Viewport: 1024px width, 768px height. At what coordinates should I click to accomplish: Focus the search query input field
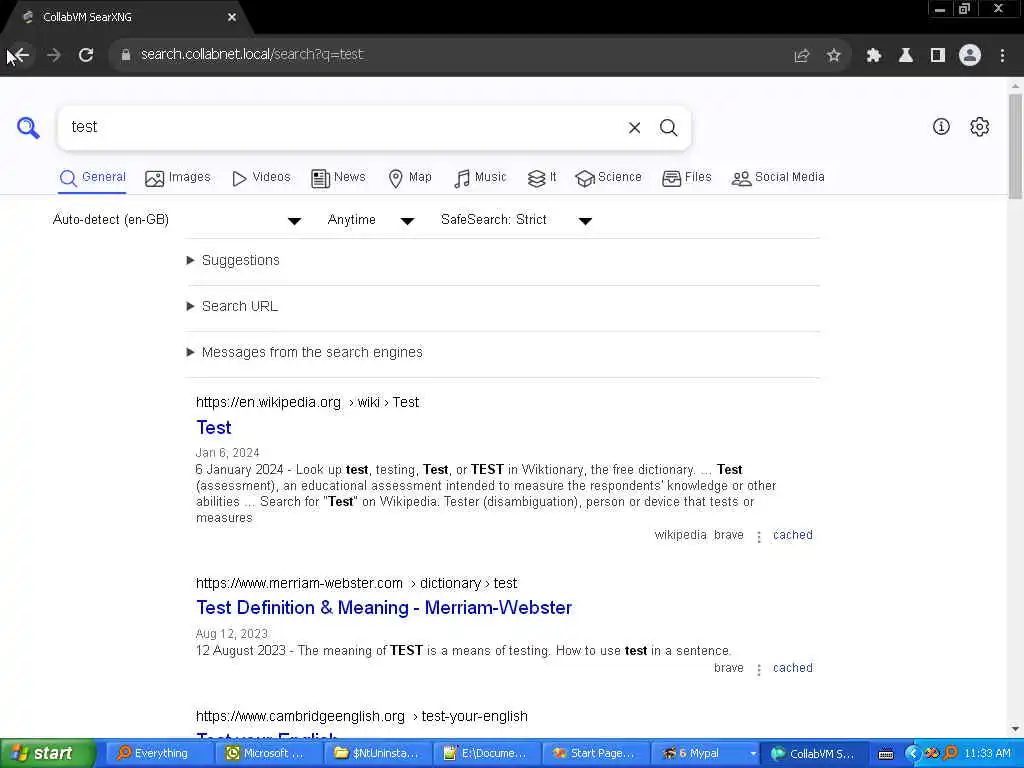[343, 127]
